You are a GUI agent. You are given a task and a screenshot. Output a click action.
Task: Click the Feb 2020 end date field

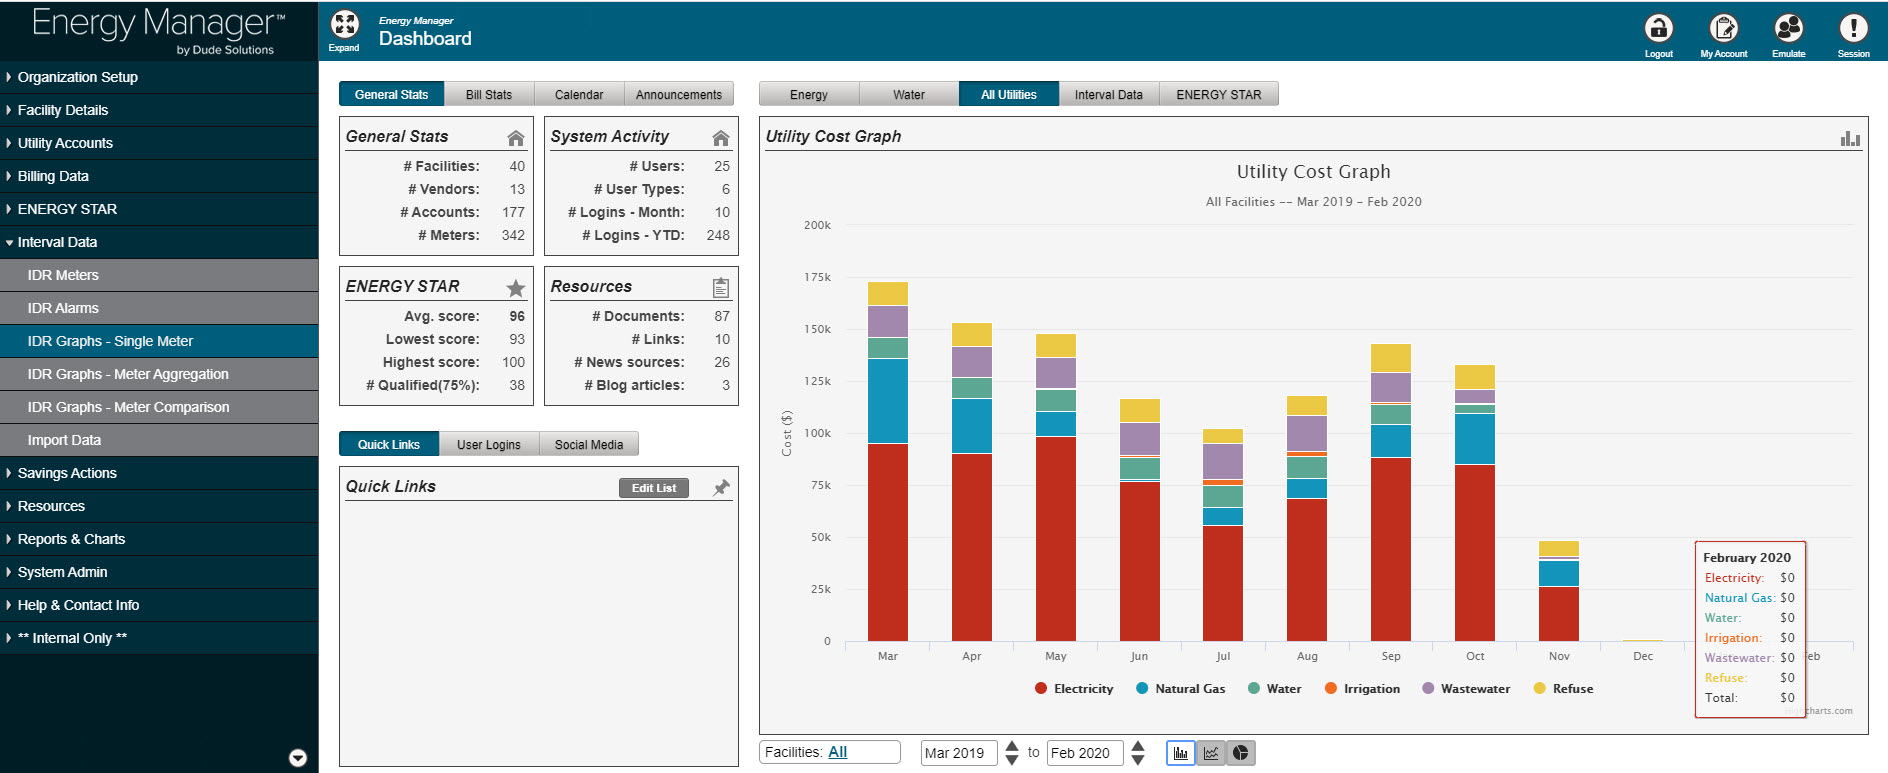click(1085, 753)
